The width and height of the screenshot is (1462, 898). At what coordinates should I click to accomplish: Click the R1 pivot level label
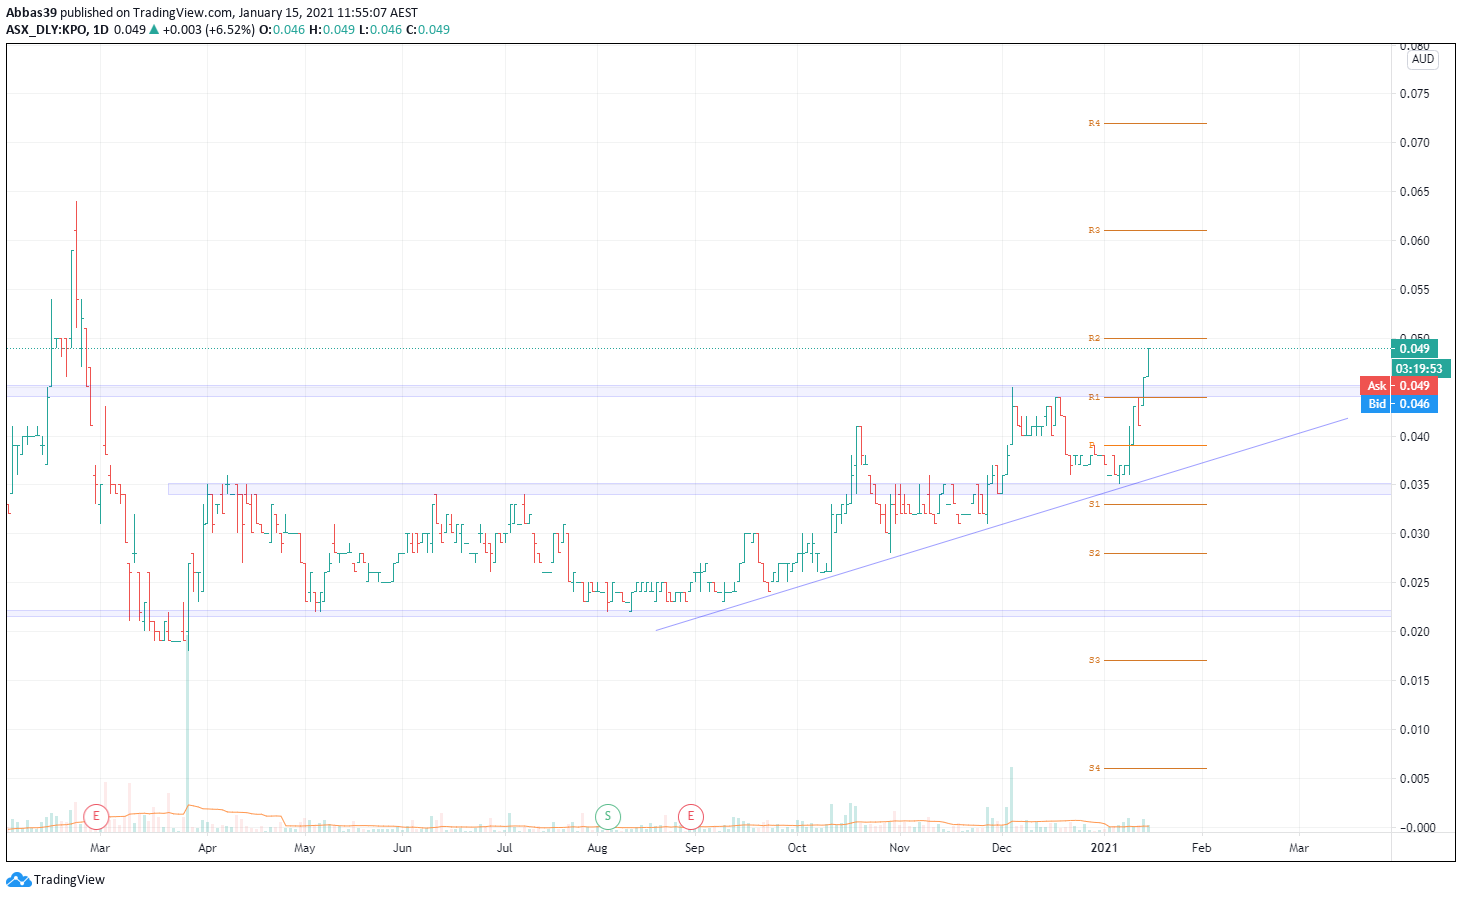click(x=1094, y=397)
